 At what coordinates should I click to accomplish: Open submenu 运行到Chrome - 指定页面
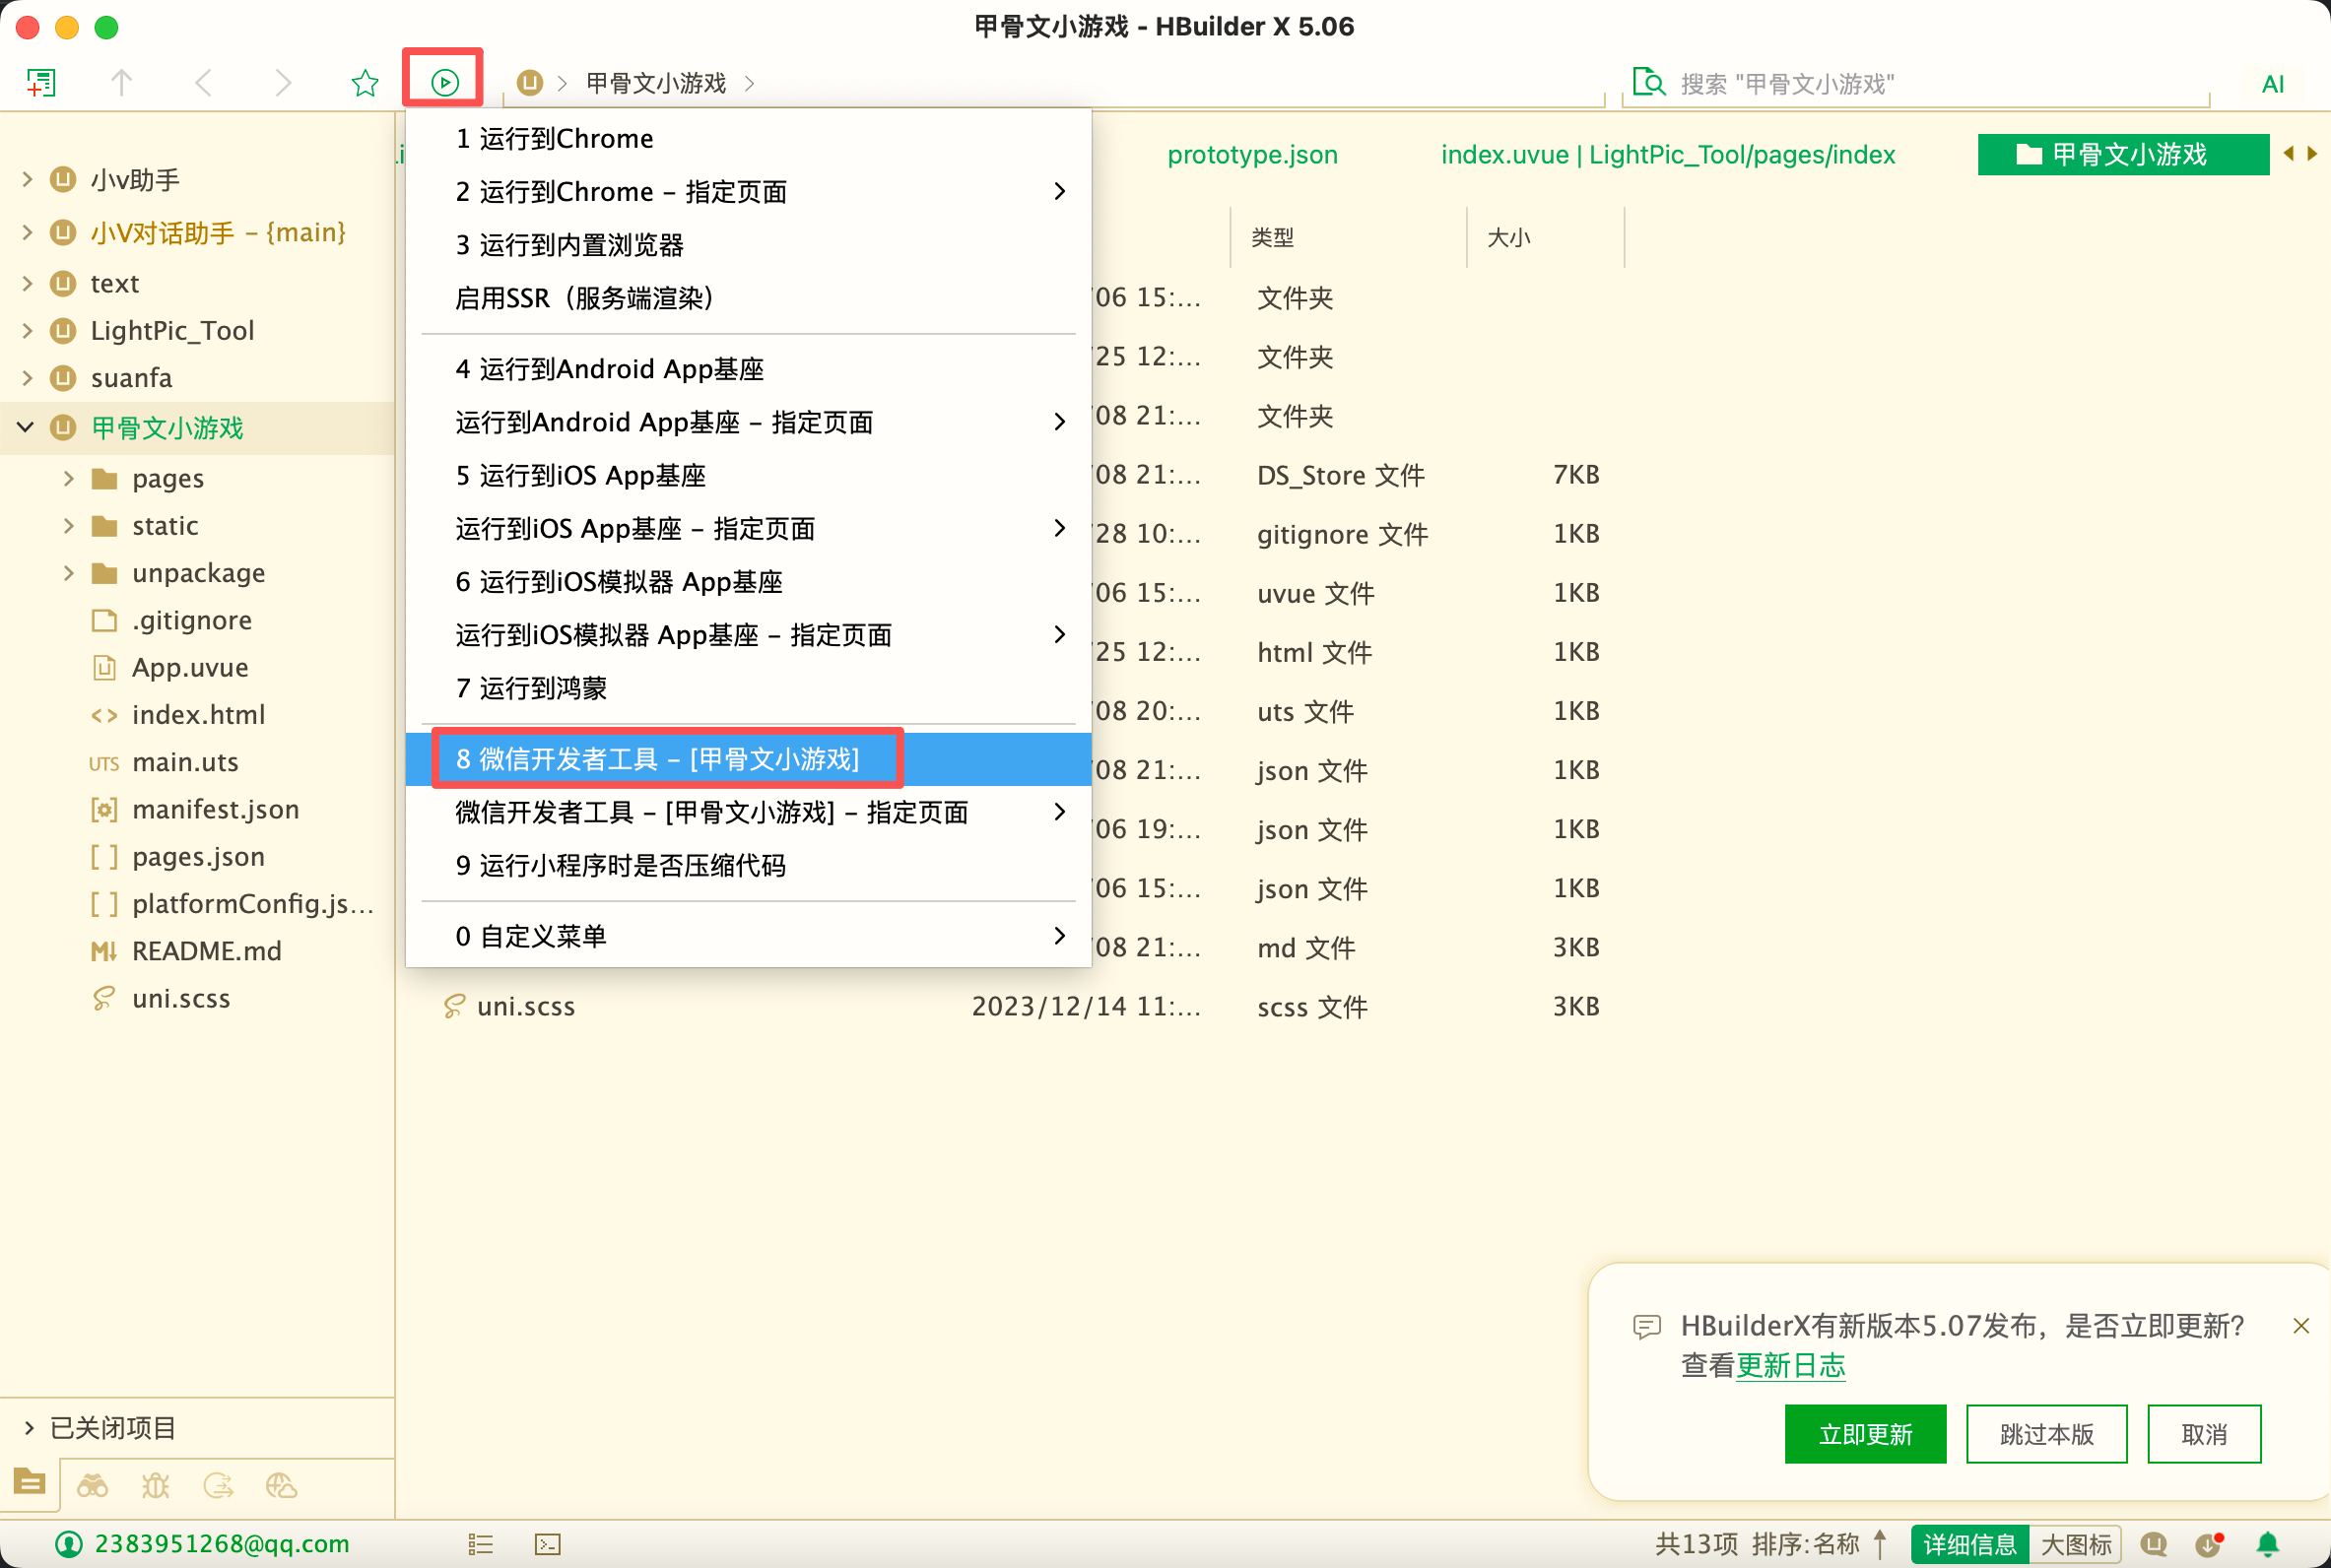coord(748,191)
